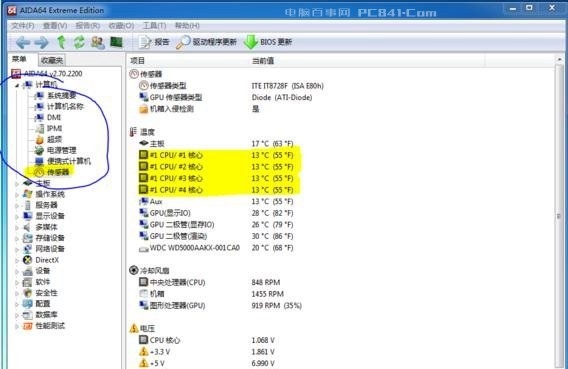The height and width of the screenshot is (369, 568).
Task: Select IPMI in the tree
Action: [x=54, y=128]
